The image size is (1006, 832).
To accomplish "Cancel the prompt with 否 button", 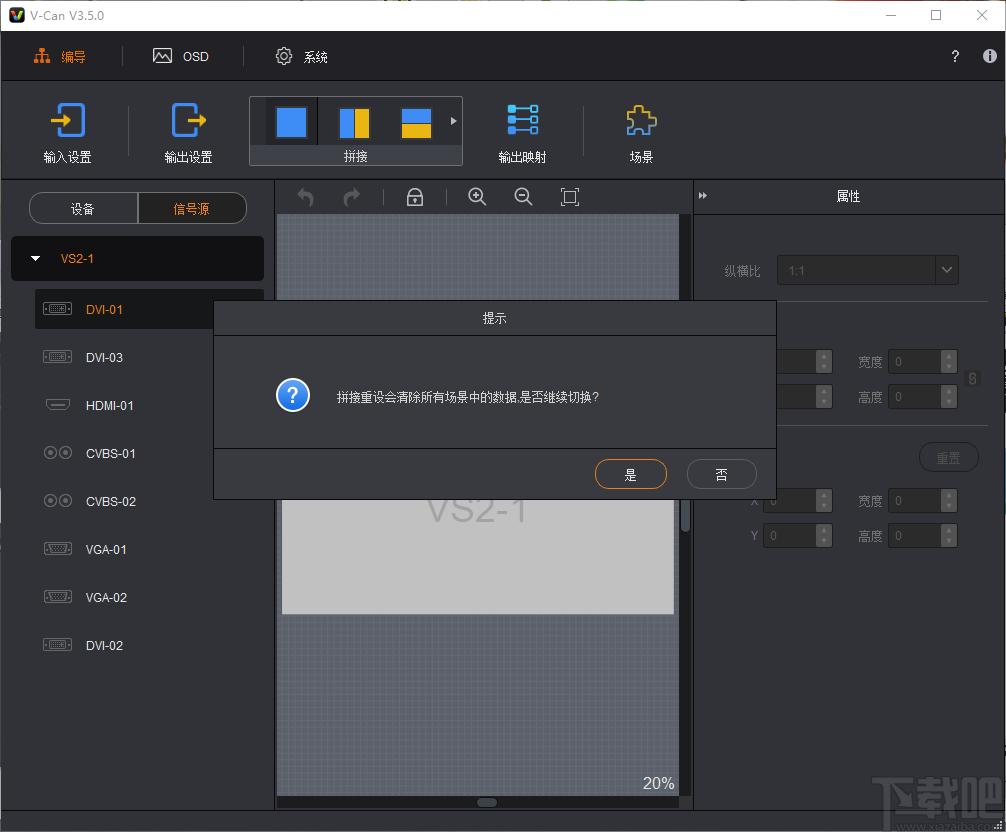I will click(x=721, y=474).
